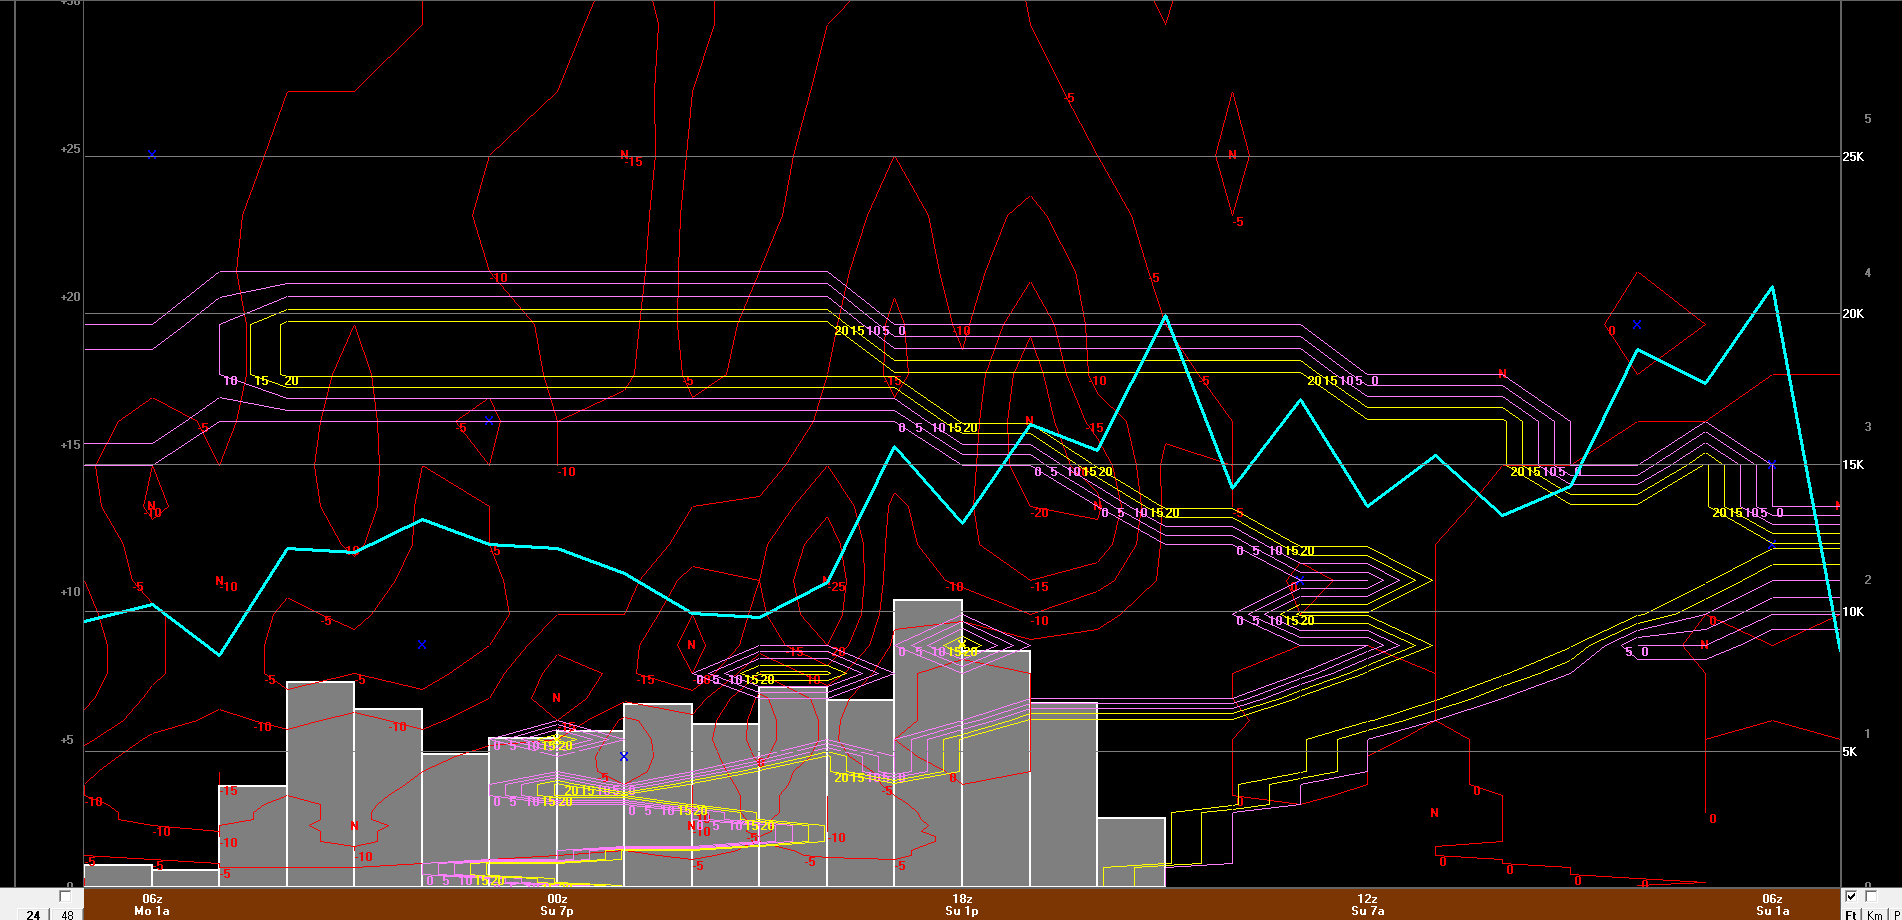Tick the empty checkbox above Km
The height and width of the screenshot is (920, 1902).
point(1872,897)
